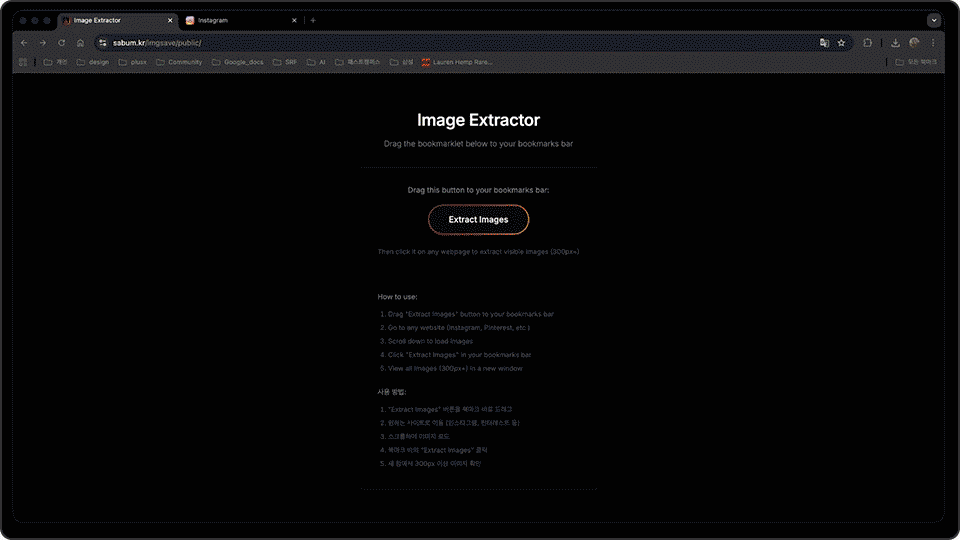Open the Google_docs bookmarks folder
960x540 pixels.
(238, 62)
